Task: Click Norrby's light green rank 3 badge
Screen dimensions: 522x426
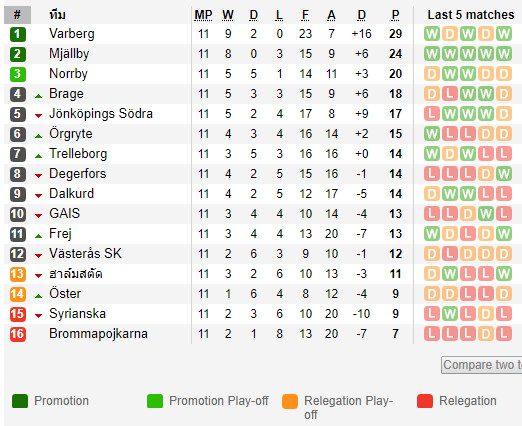Action: point(18,74)
